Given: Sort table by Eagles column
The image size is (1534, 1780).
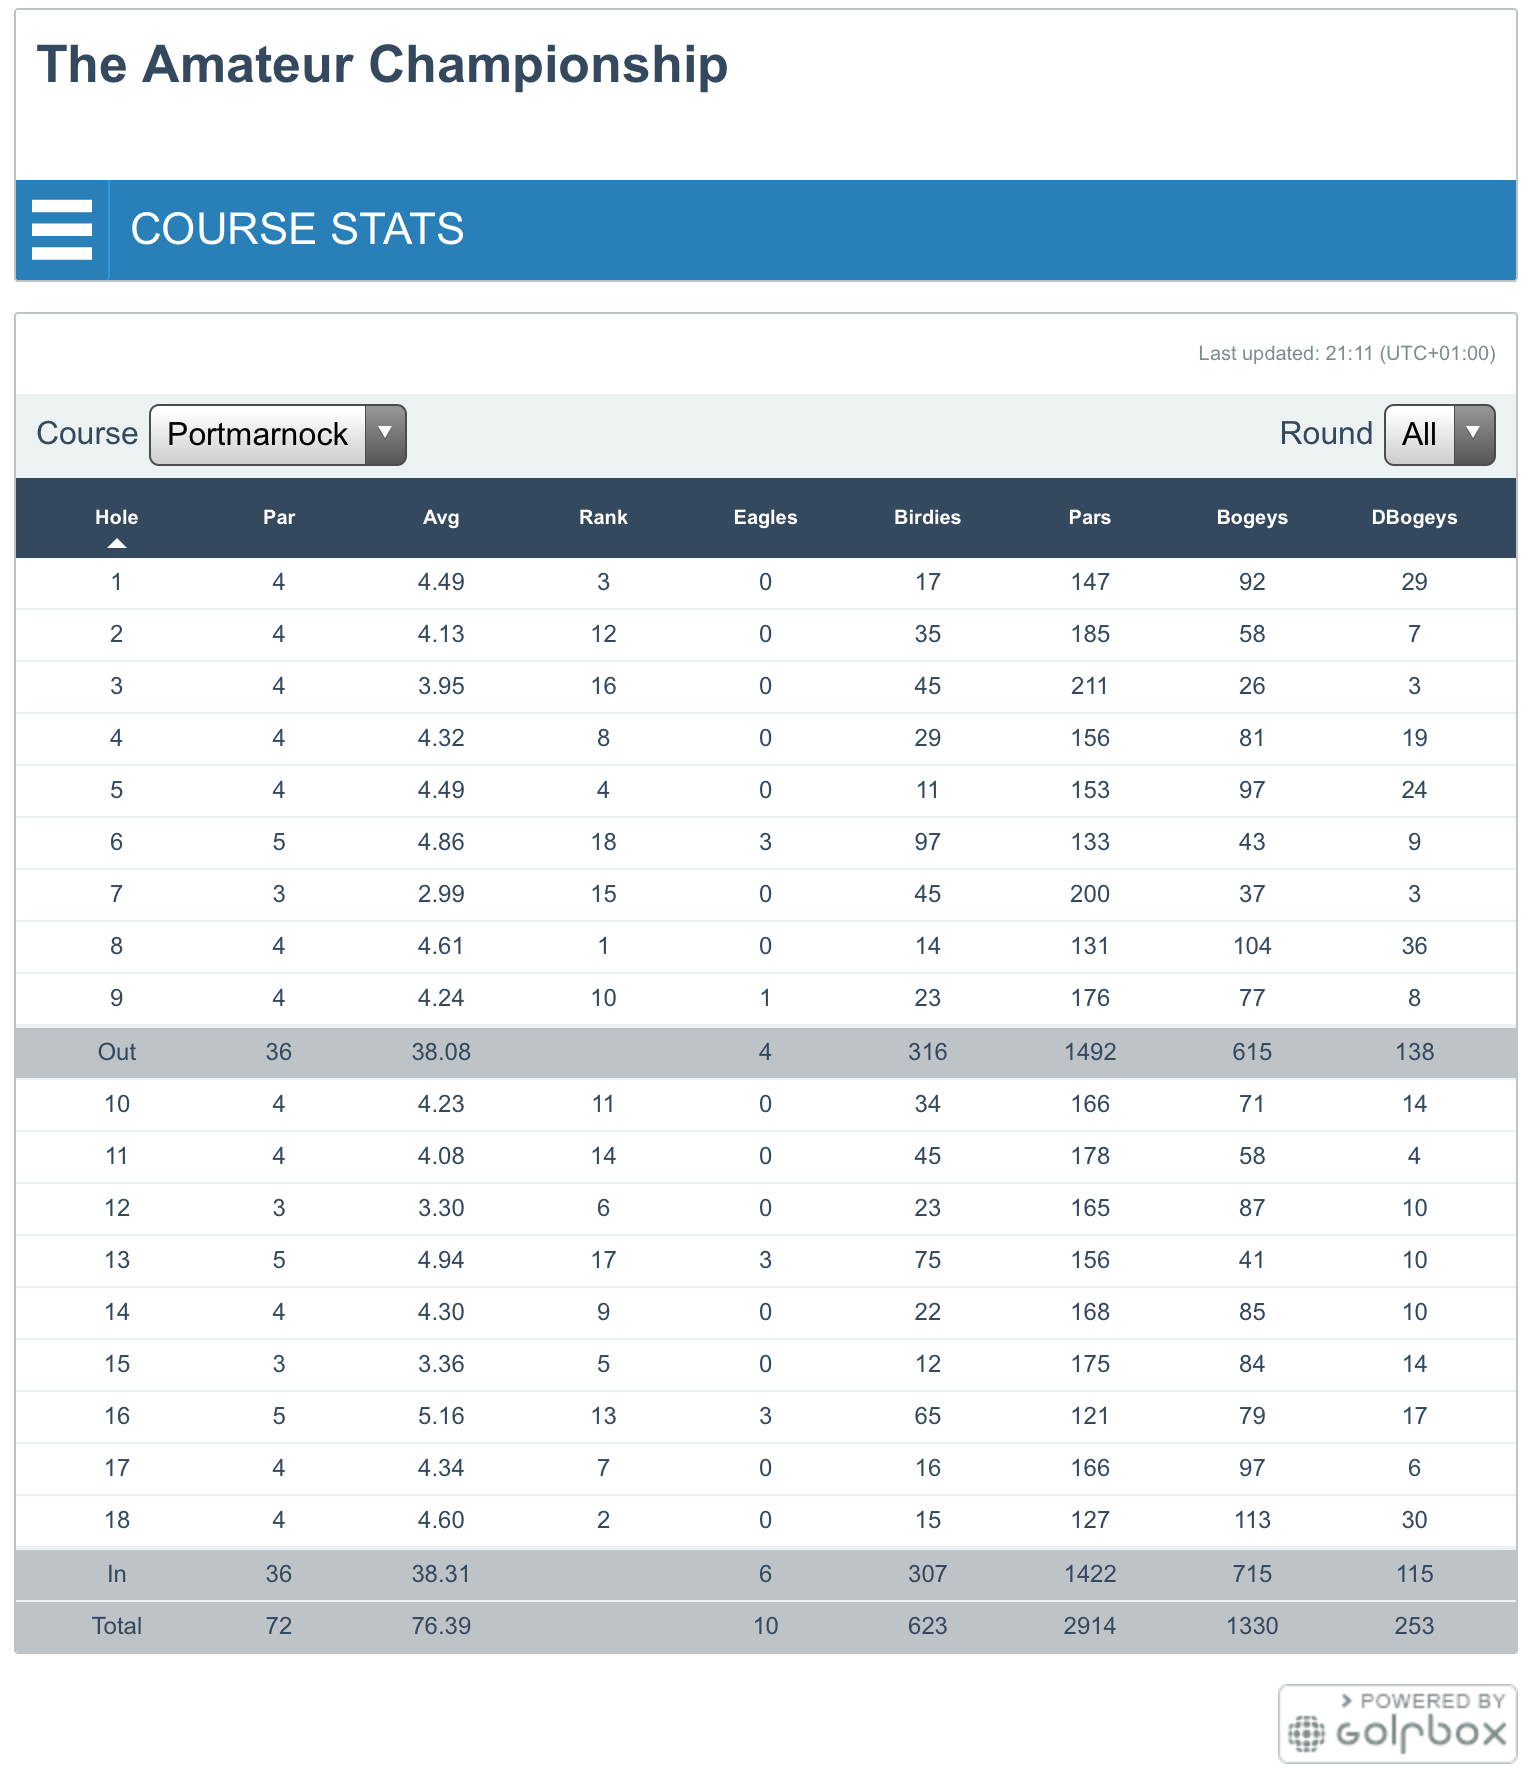Looking at the screenshot, I should click(765, 517).
